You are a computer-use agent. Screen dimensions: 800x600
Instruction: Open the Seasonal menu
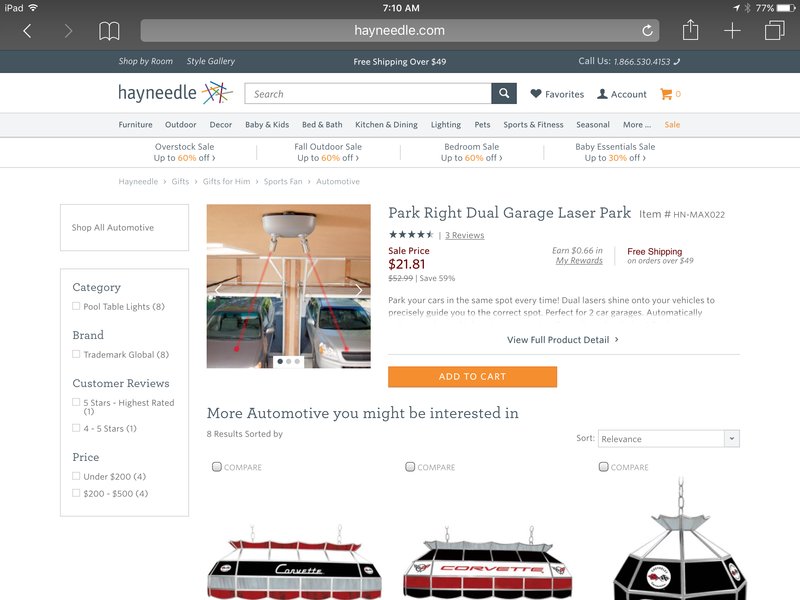coord(593,124)
